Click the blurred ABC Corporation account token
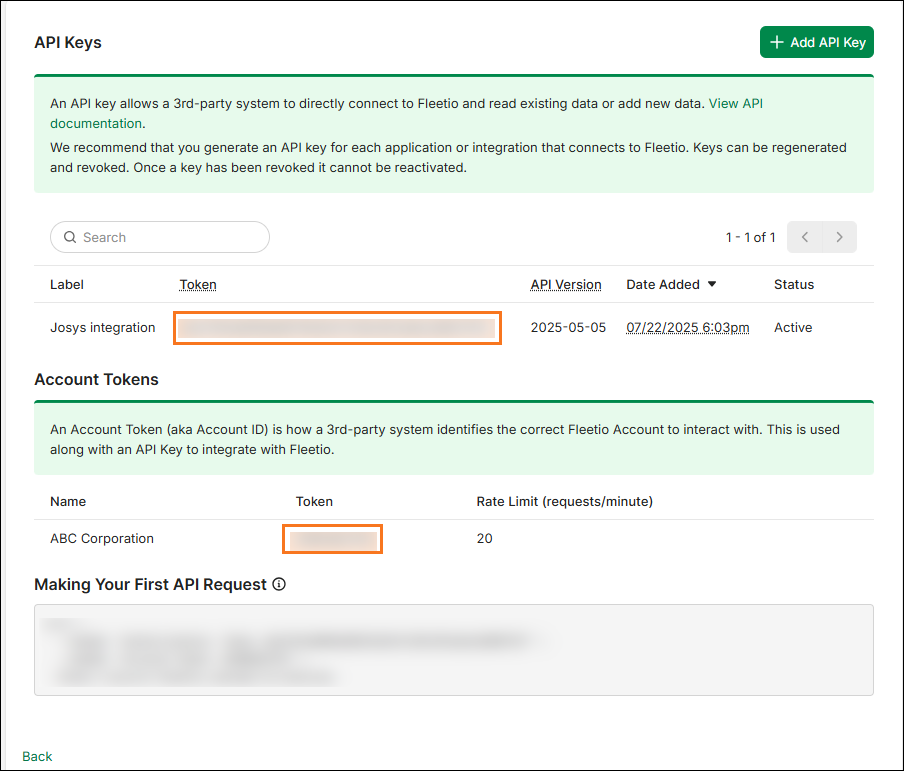Viewport: 904px width, 771px height. coord(332,539)
